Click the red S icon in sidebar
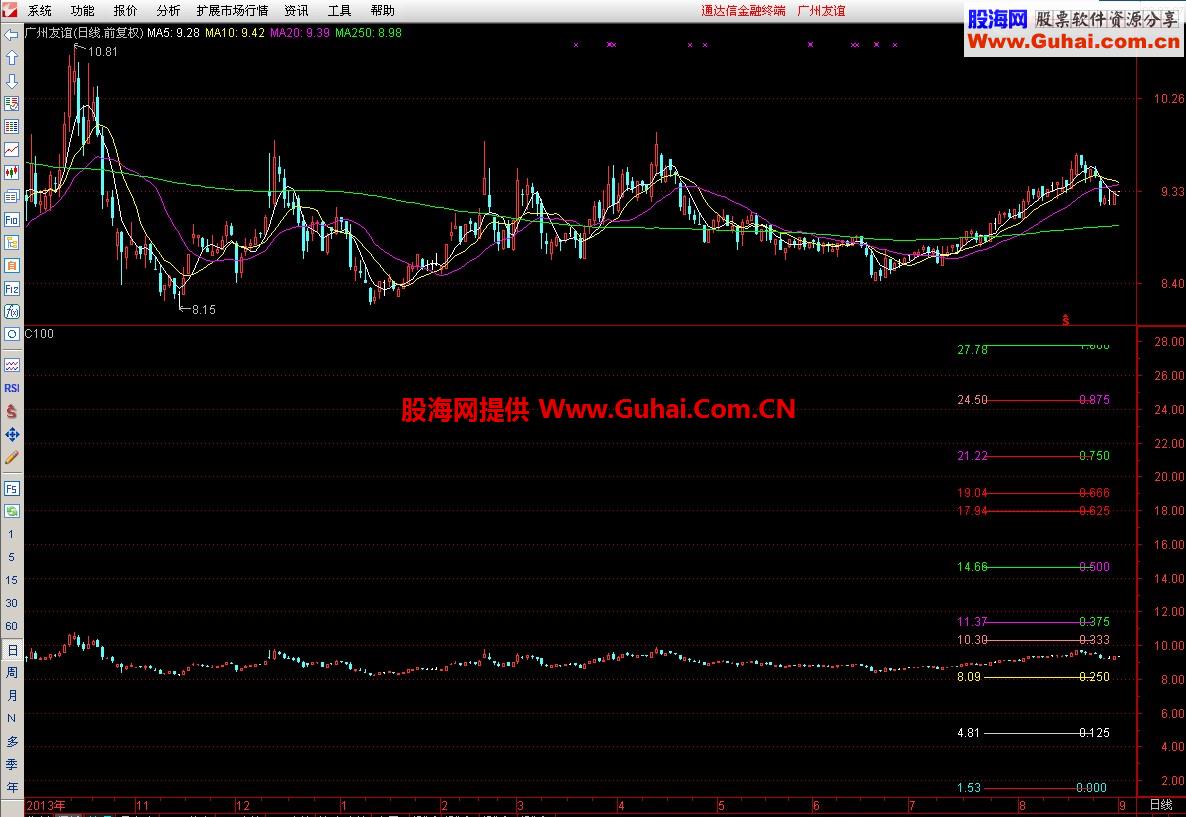Image resolution: width=1186 pixels, height=817 pixels. pyautogui.click(x=11, y=412)
